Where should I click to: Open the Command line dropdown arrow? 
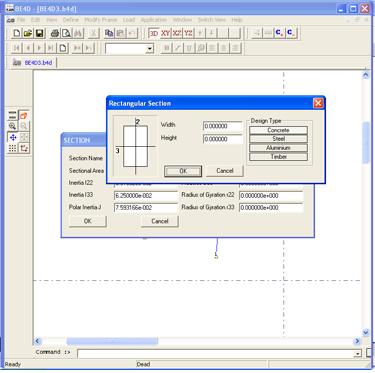[358, 353]
